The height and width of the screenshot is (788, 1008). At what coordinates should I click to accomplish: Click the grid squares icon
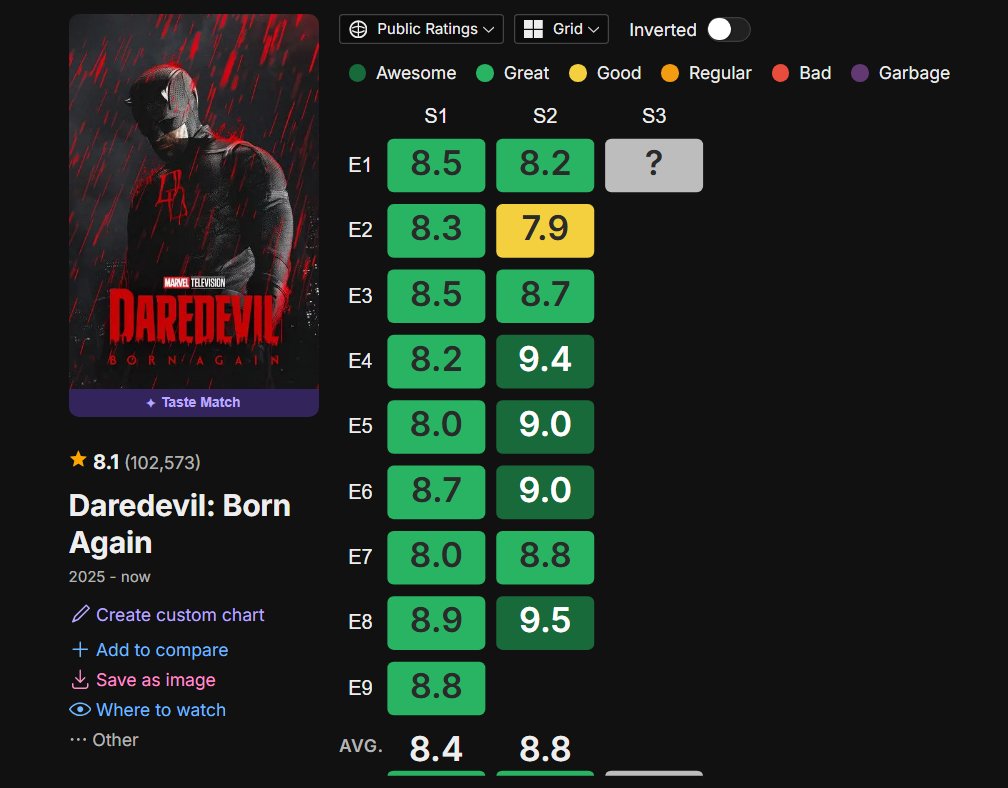[533, 29]
